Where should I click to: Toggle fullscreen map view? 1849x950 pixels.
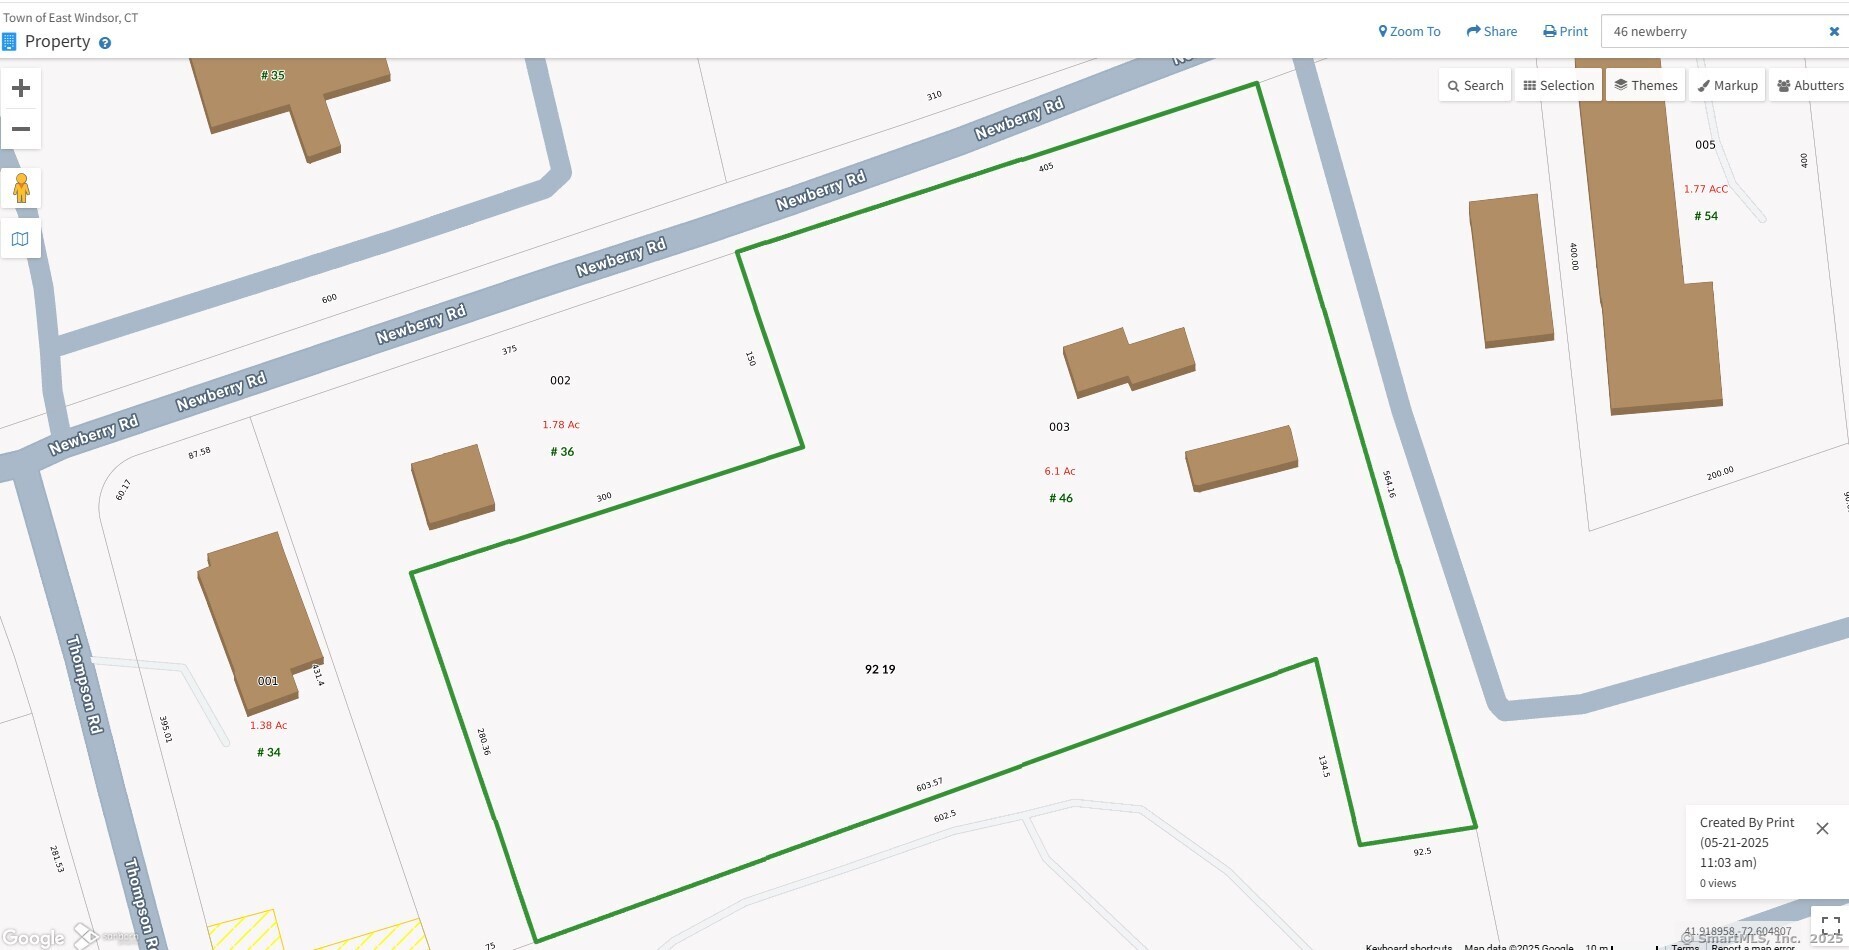pos(1830,925)
